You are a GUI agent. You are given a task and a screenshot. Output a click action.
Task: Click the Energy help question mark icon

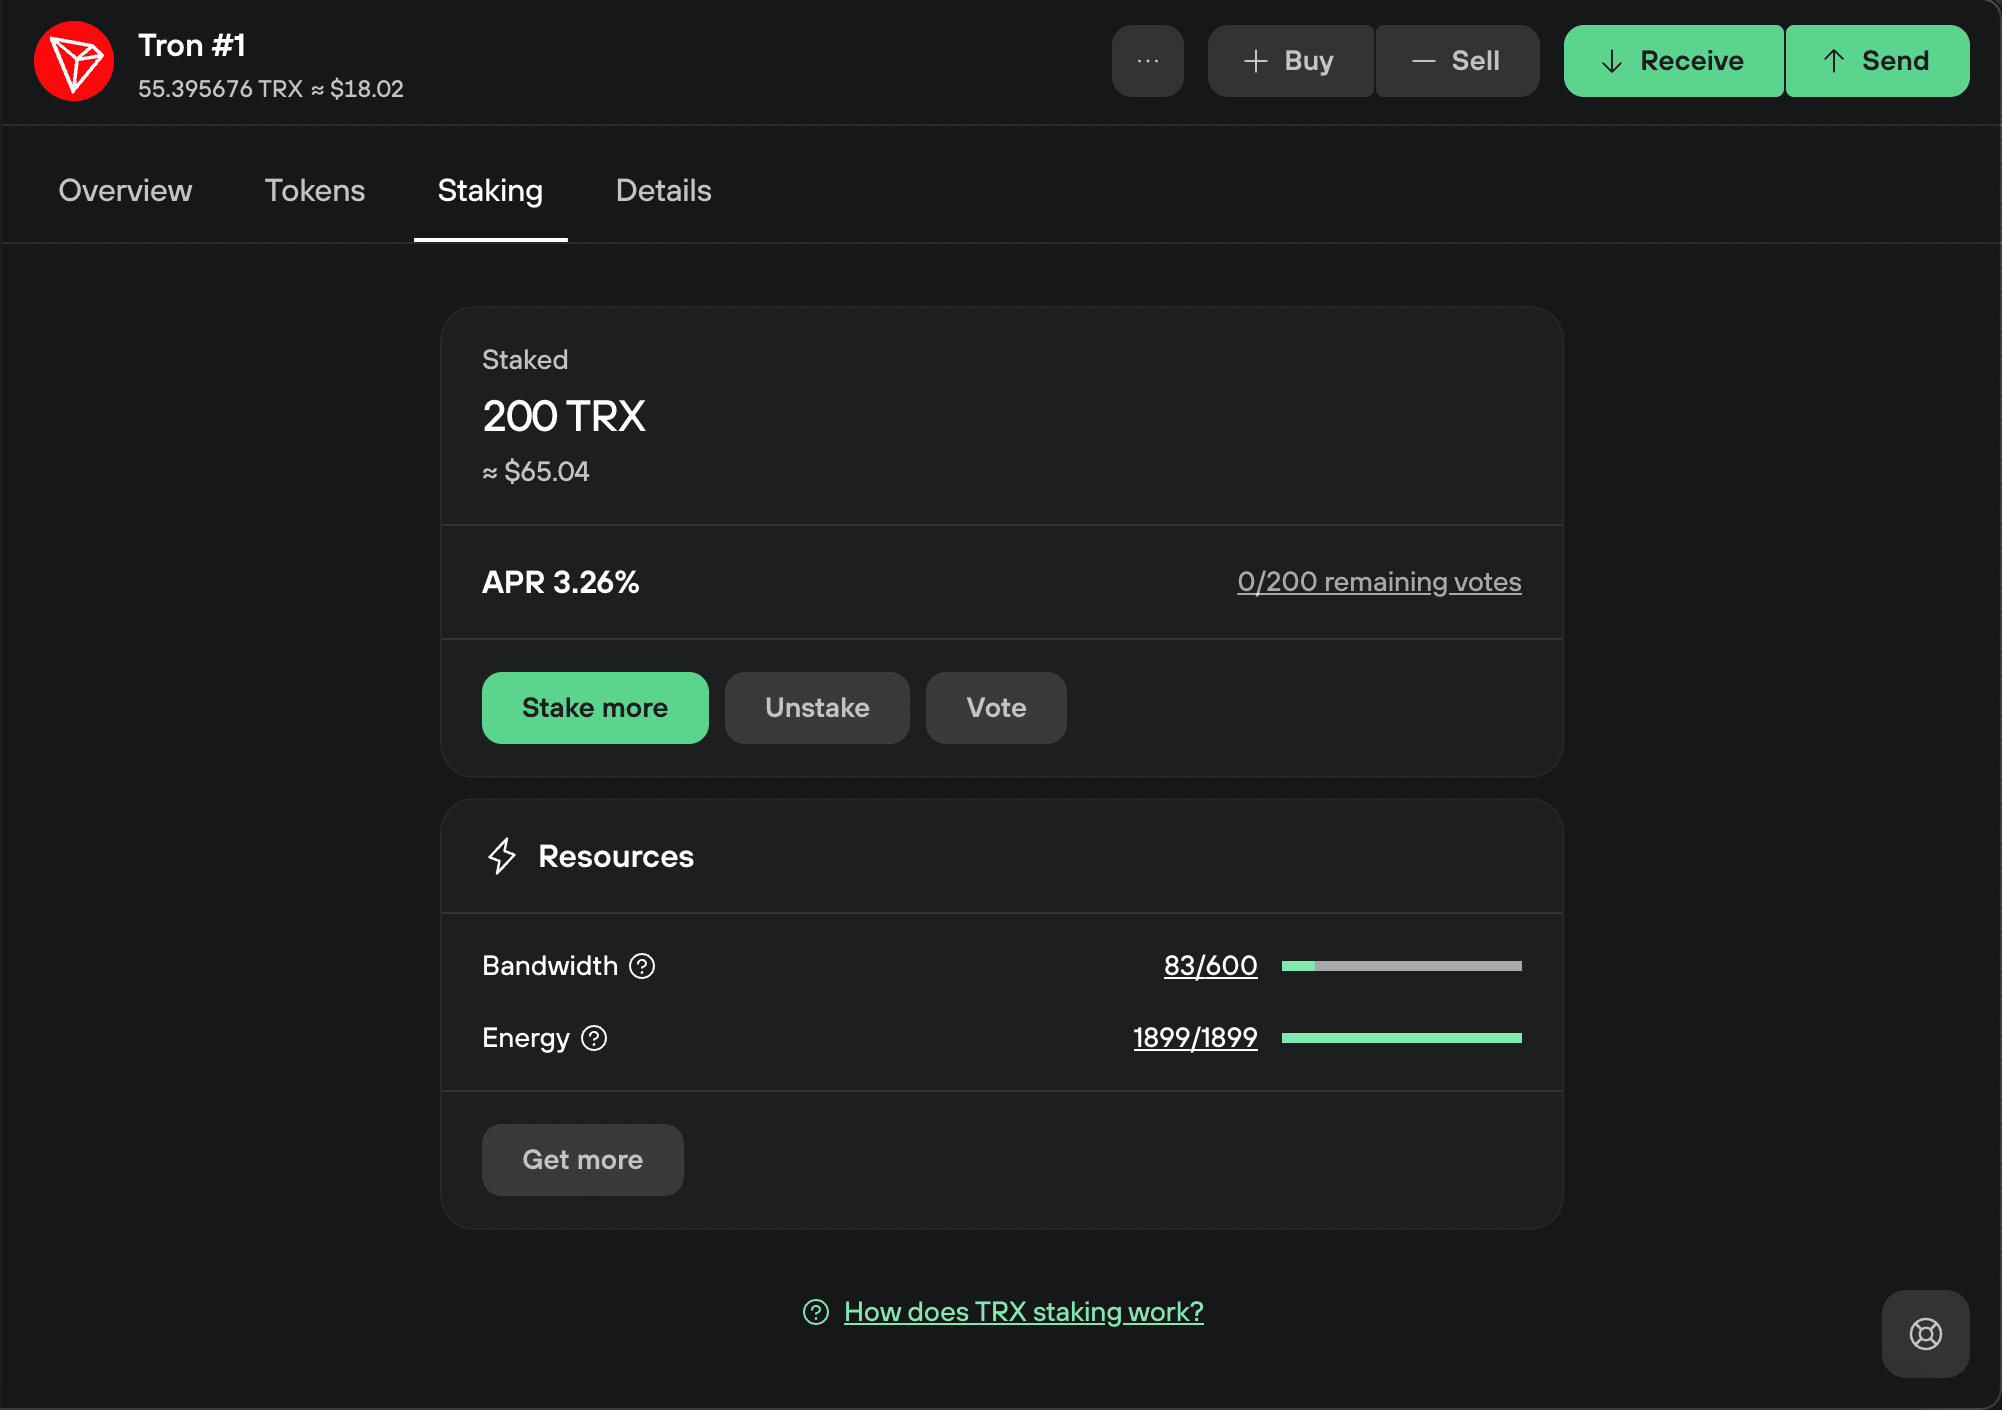[594, 1038]
